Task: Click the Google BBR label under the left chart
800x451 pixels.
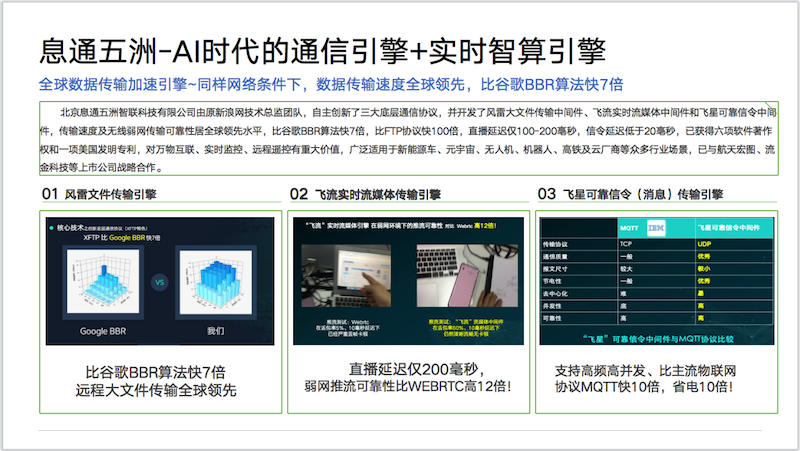Action: 103,331
